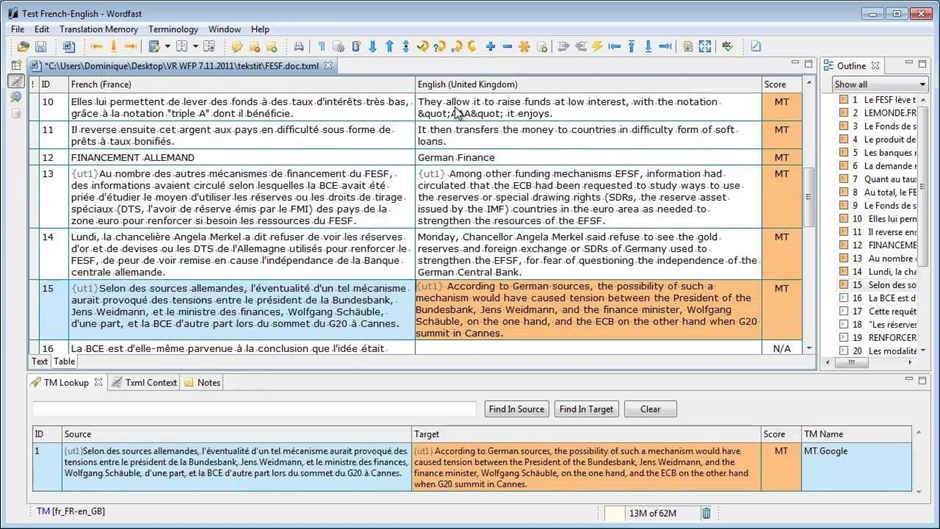Click the Clear button
The image size is (940, 529).
tap(650, 409)
